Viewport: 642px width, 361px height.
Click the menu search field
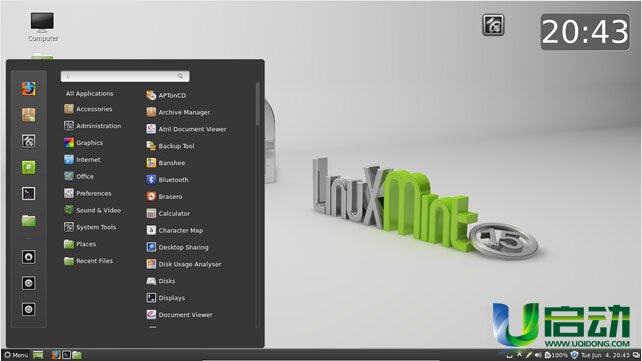click(125, 76)
